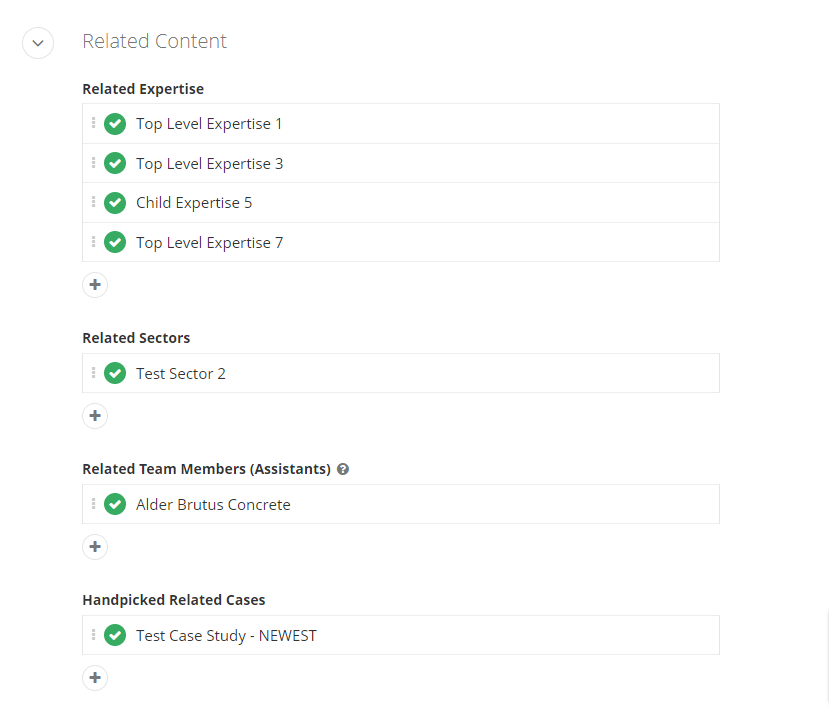Click the drag handle of Top Level Expertise 3
Screen dimensions: 829x727
pyautogui.click(x=94, y=163)
